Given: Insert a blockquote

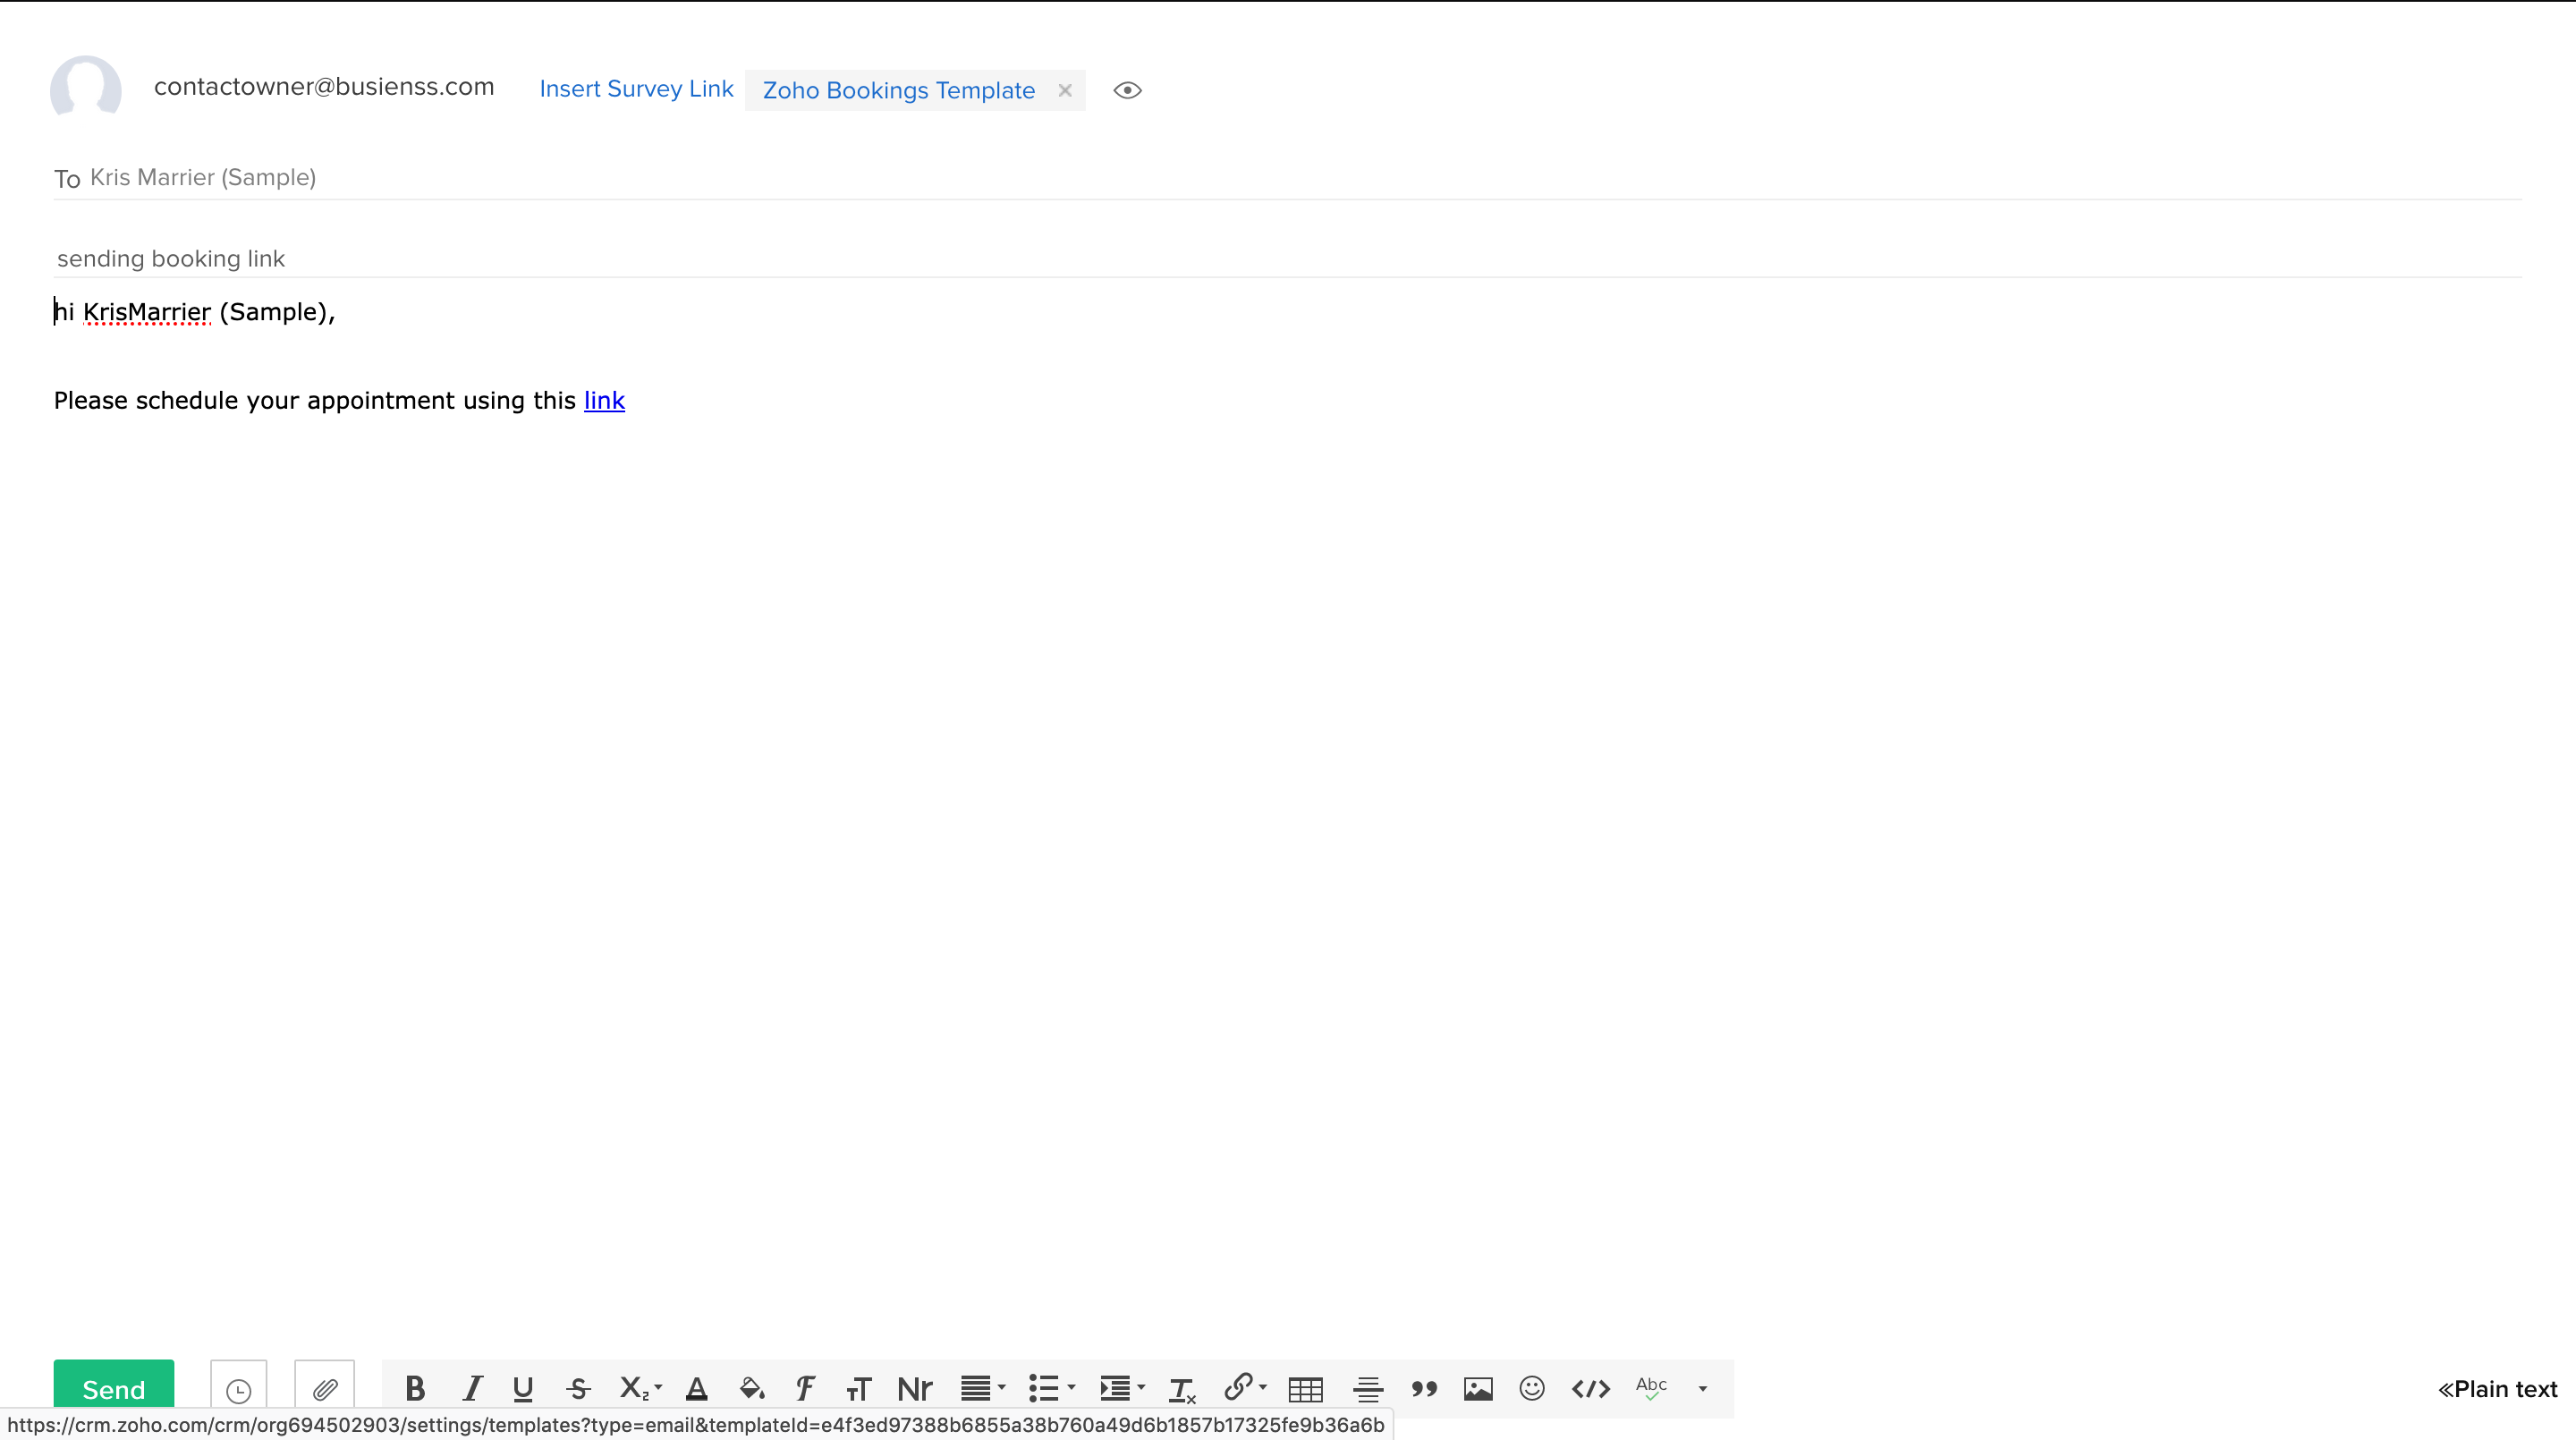Looking at the screenshot, I should click(x=1424, y=1388).
